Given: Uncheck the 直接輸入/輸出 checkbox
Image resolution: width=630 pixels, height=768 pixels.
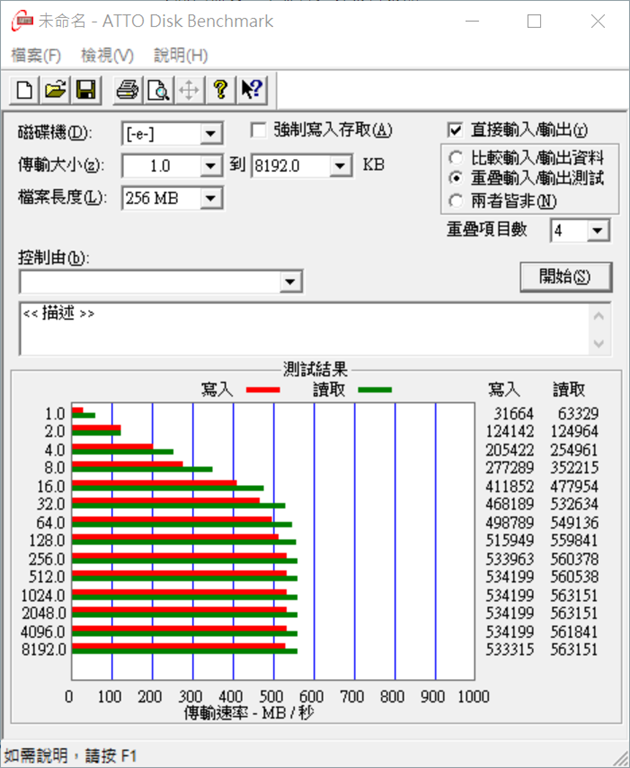Looking at the screenshot, I should click(456, 130).
